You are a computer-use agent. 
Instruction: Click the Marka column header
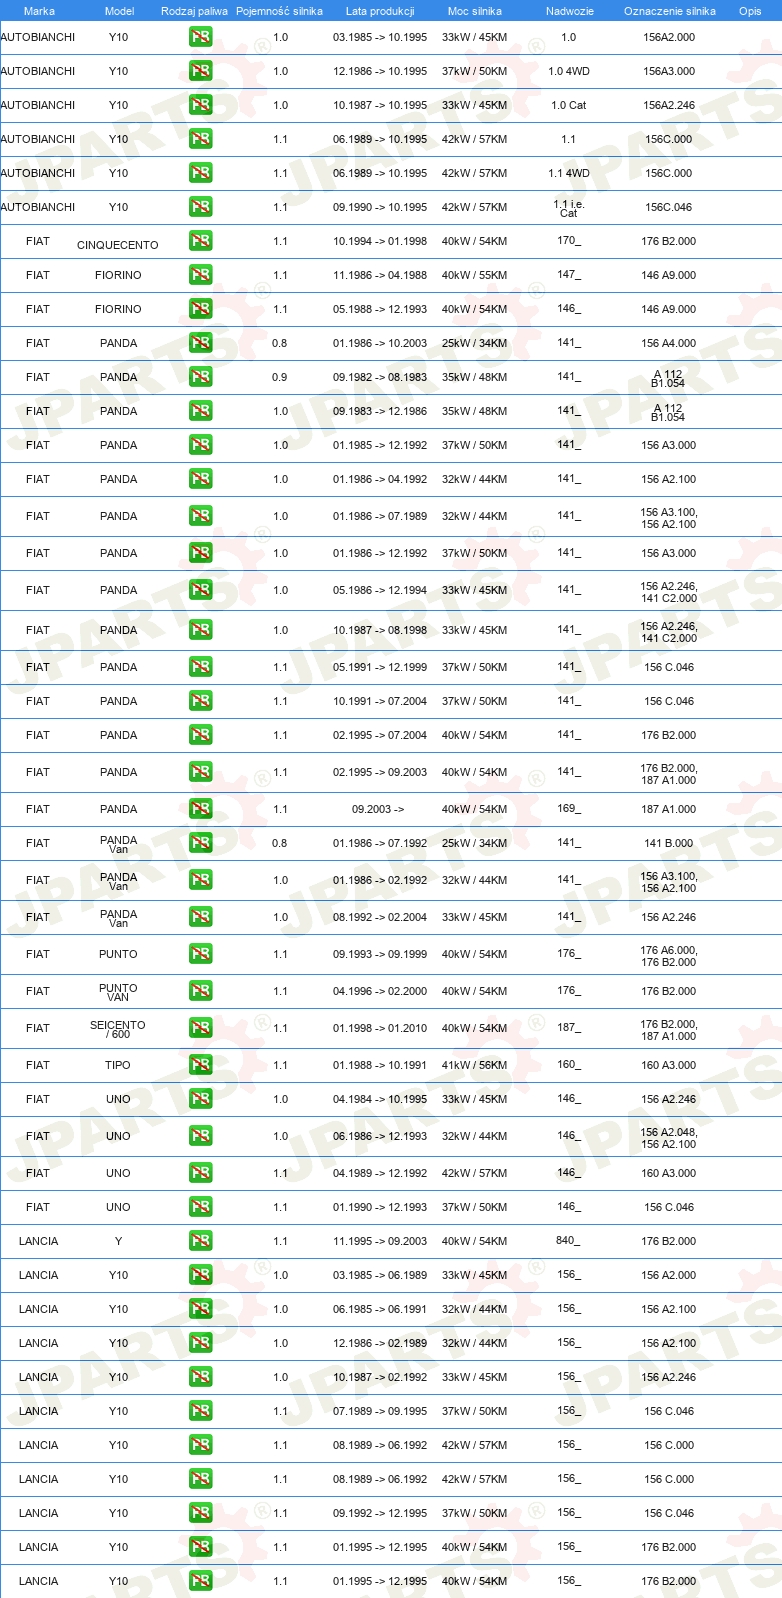39,11
